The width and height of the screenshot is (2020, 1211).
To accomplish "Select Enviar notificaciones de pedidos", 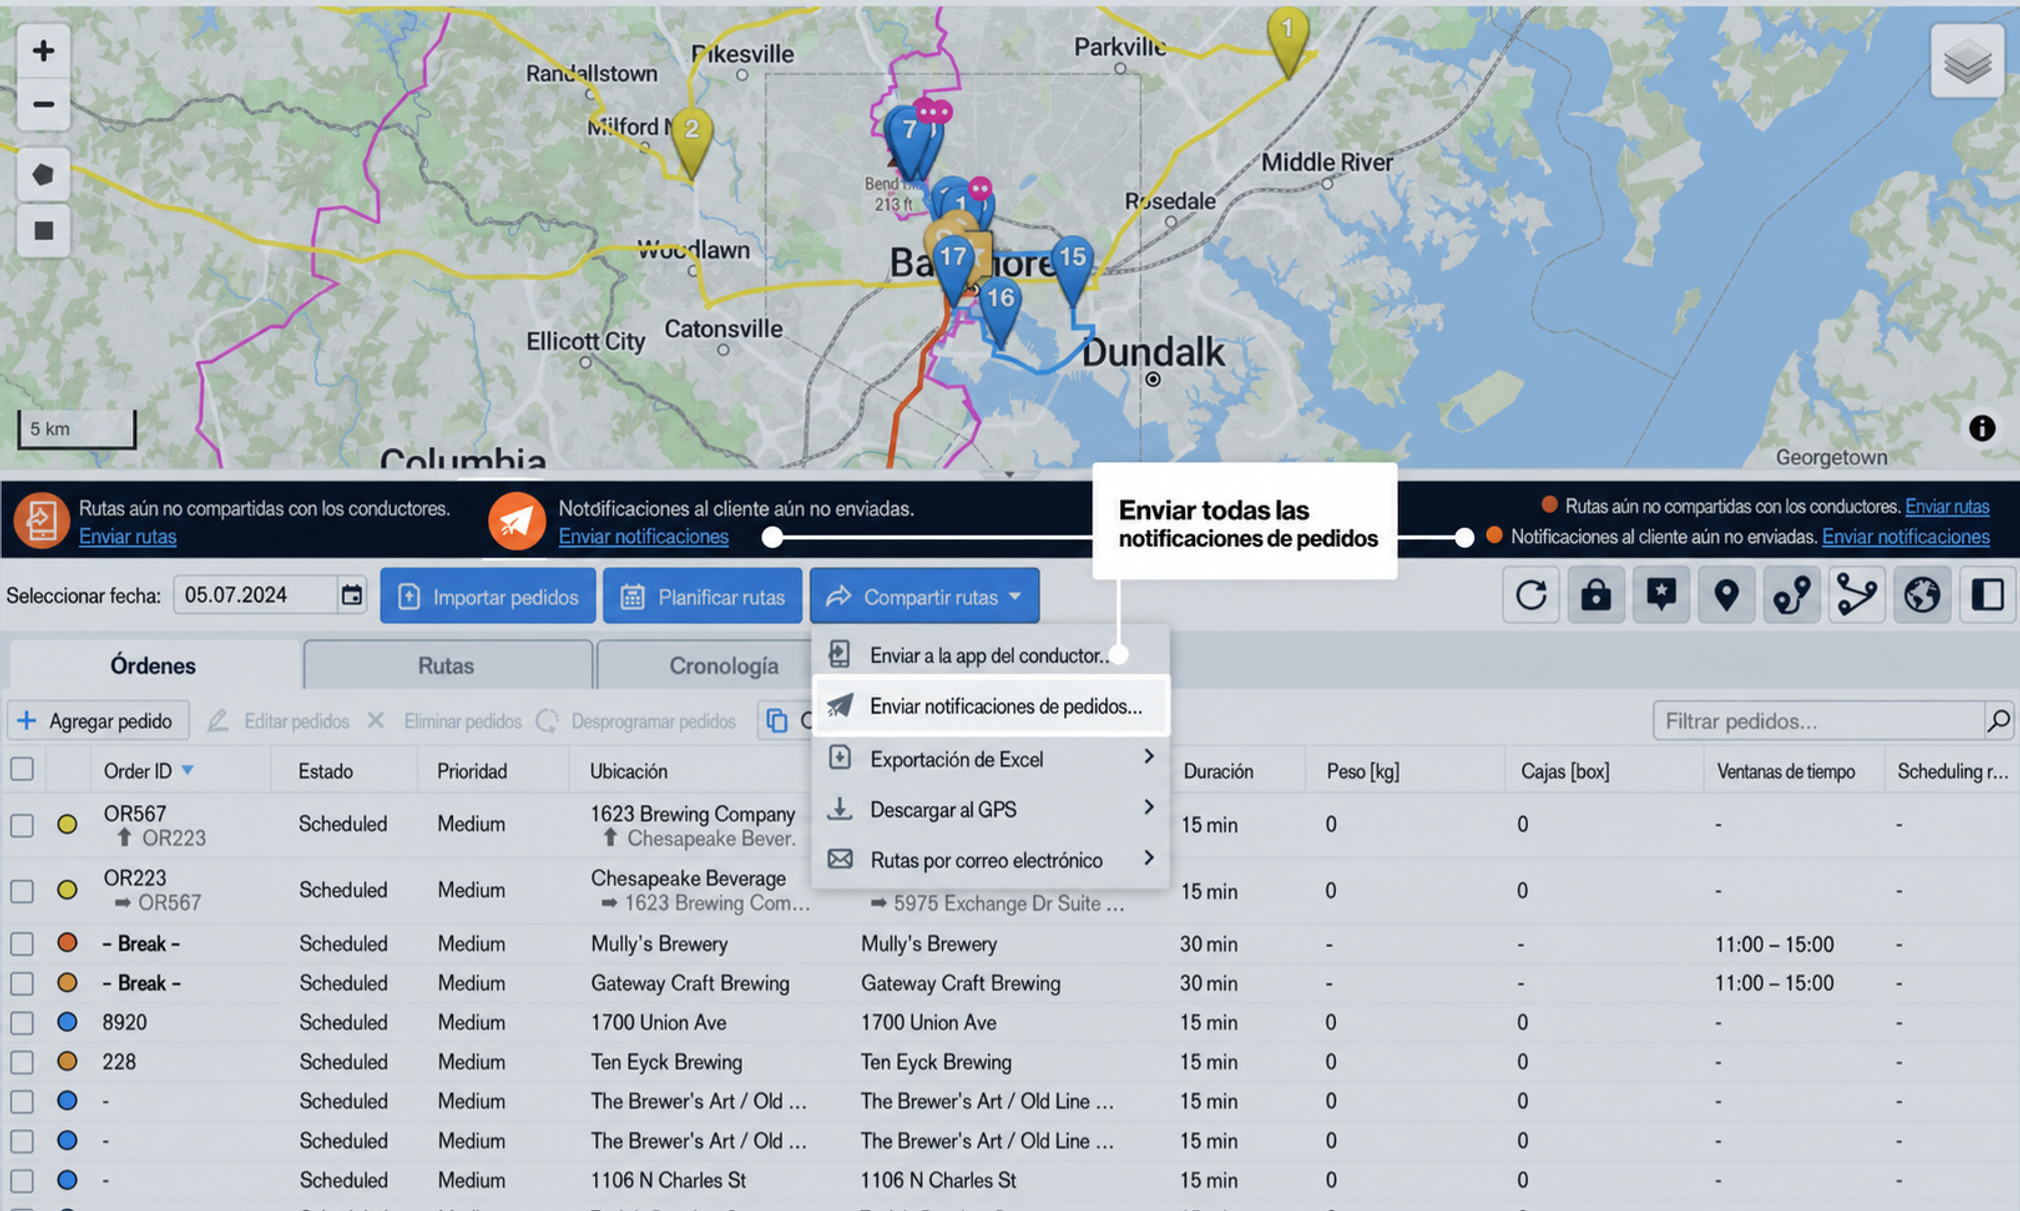I will pos(990,706).
